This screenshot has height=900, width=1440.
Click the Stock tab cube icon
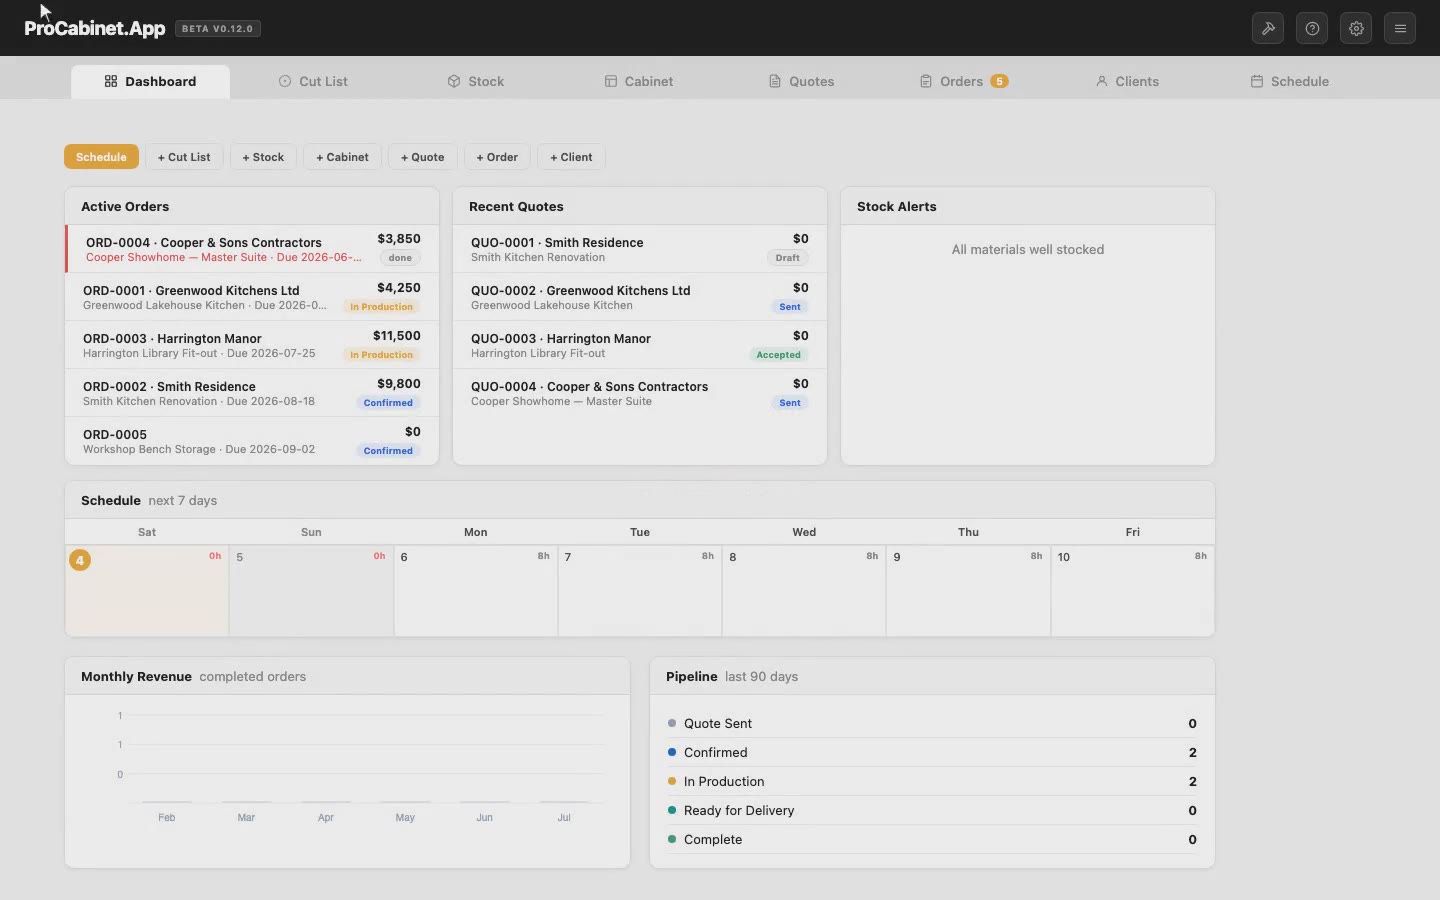coord(454,81)
